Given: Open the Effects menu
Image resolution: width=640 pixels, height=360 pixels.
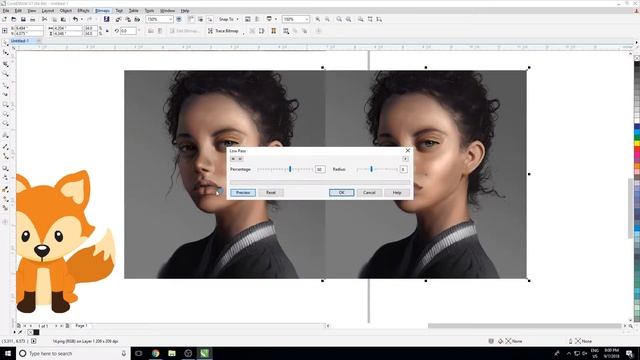Looking at the screenshot, I should pos(83,11).
